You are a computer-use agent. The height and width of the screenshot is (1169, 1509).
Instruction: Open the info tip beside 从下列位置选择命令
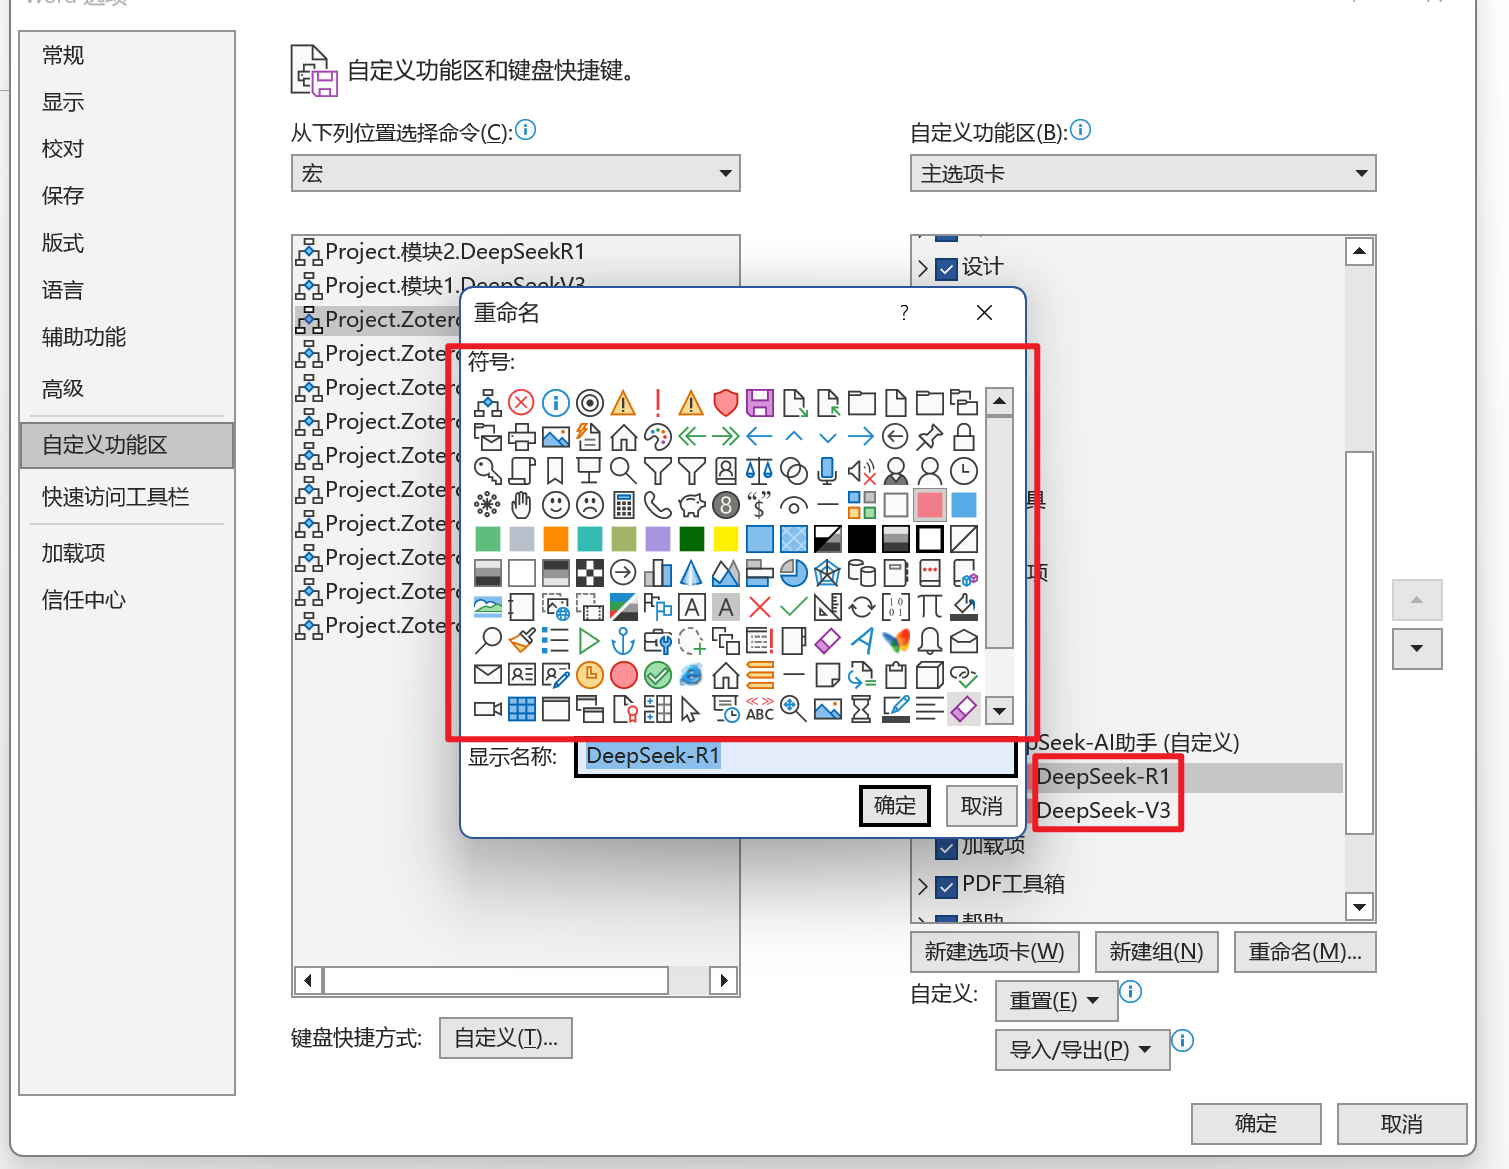525,130
